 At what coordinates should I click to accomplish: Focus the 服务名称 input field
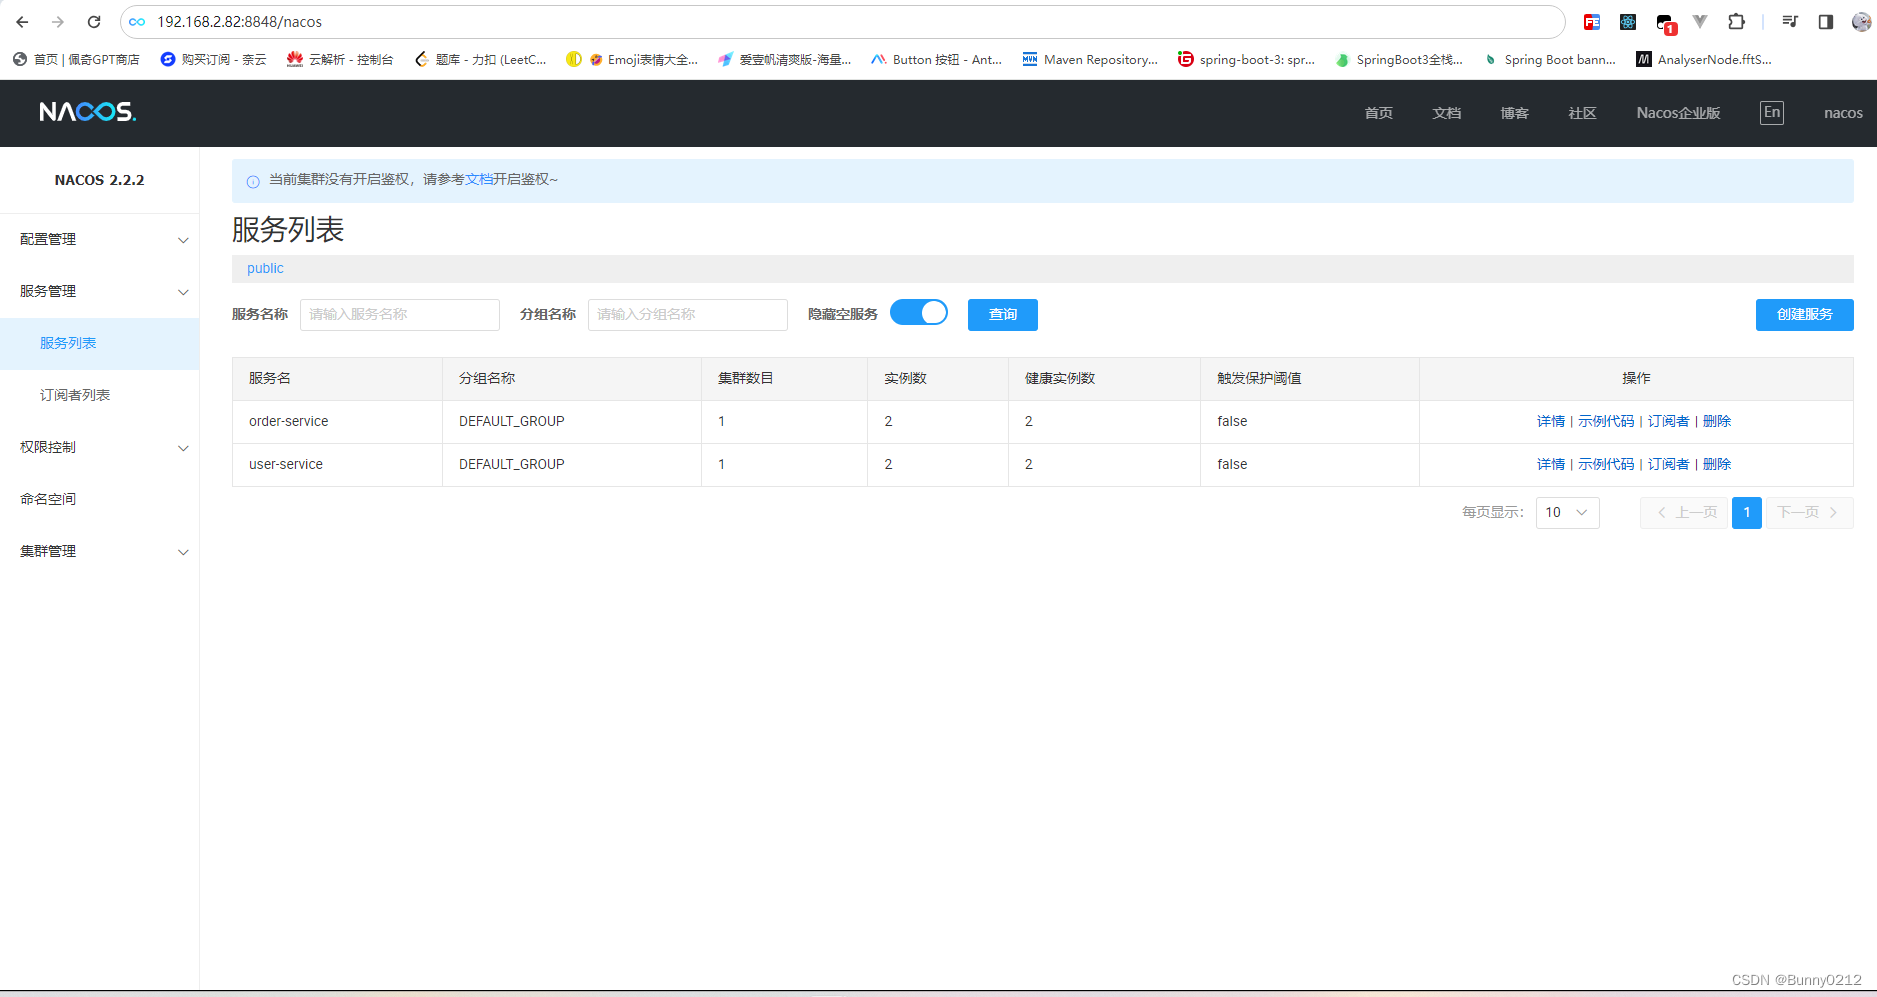coord(400,314)
